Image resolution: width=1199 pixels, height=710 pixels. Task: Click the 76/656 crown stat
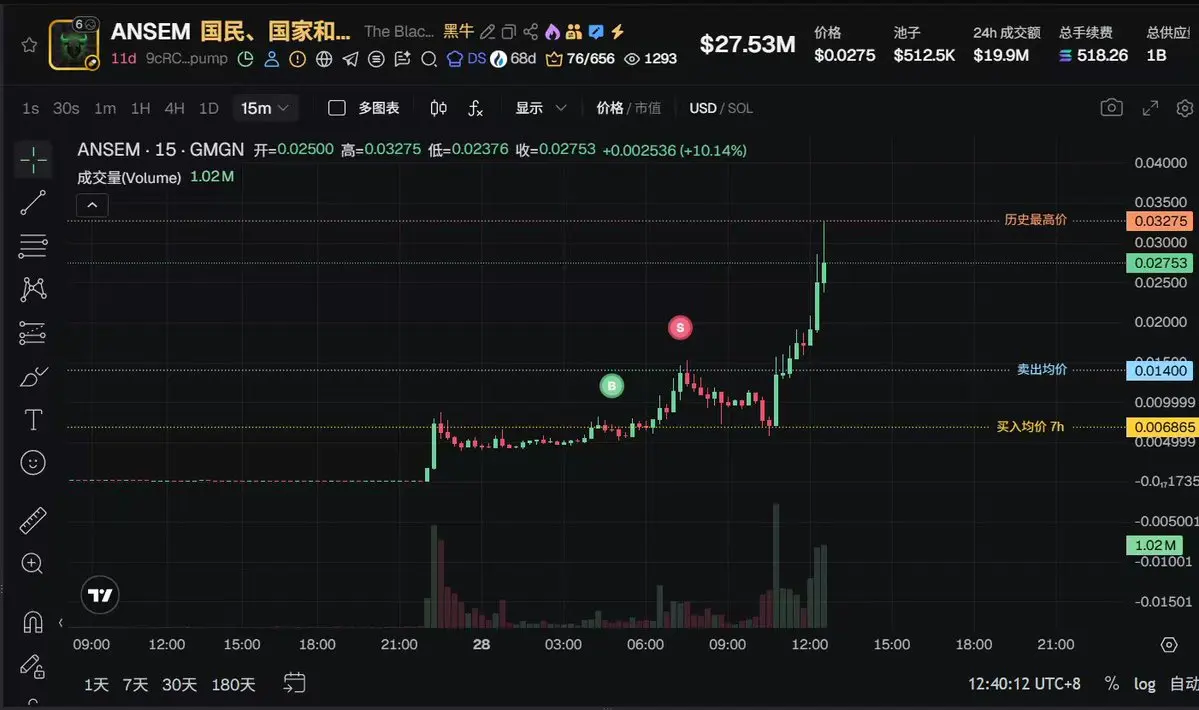(580, 59)
